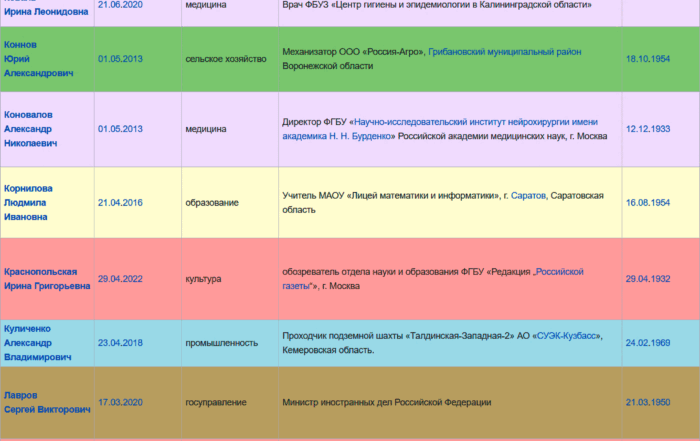Image resolution: width=700 pixels, height=441 pixels.
Task: Click birth date 12.12.1933
Action: point(648,129)
